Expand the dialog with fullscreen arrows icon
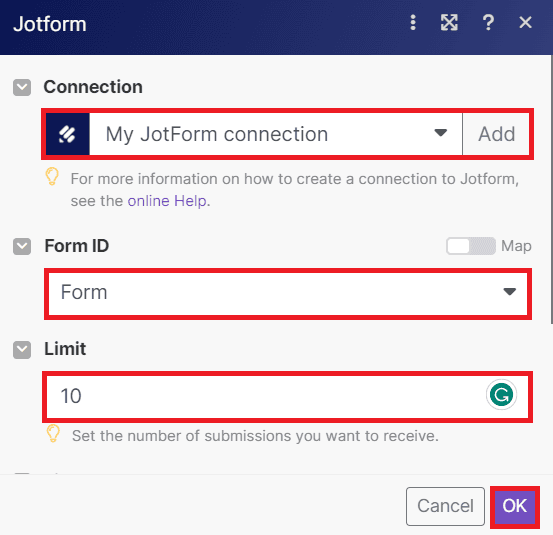 449,23
